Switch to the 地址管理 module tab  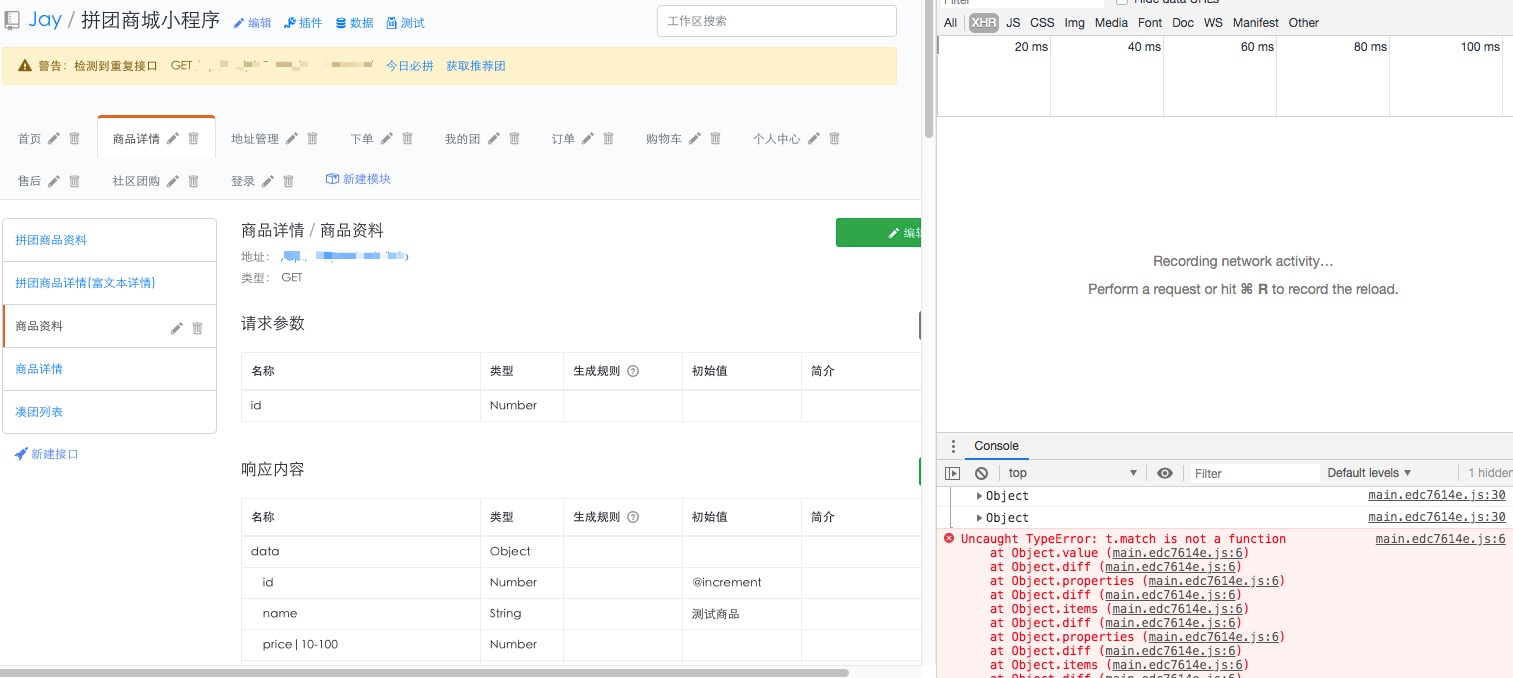(255, 139)
